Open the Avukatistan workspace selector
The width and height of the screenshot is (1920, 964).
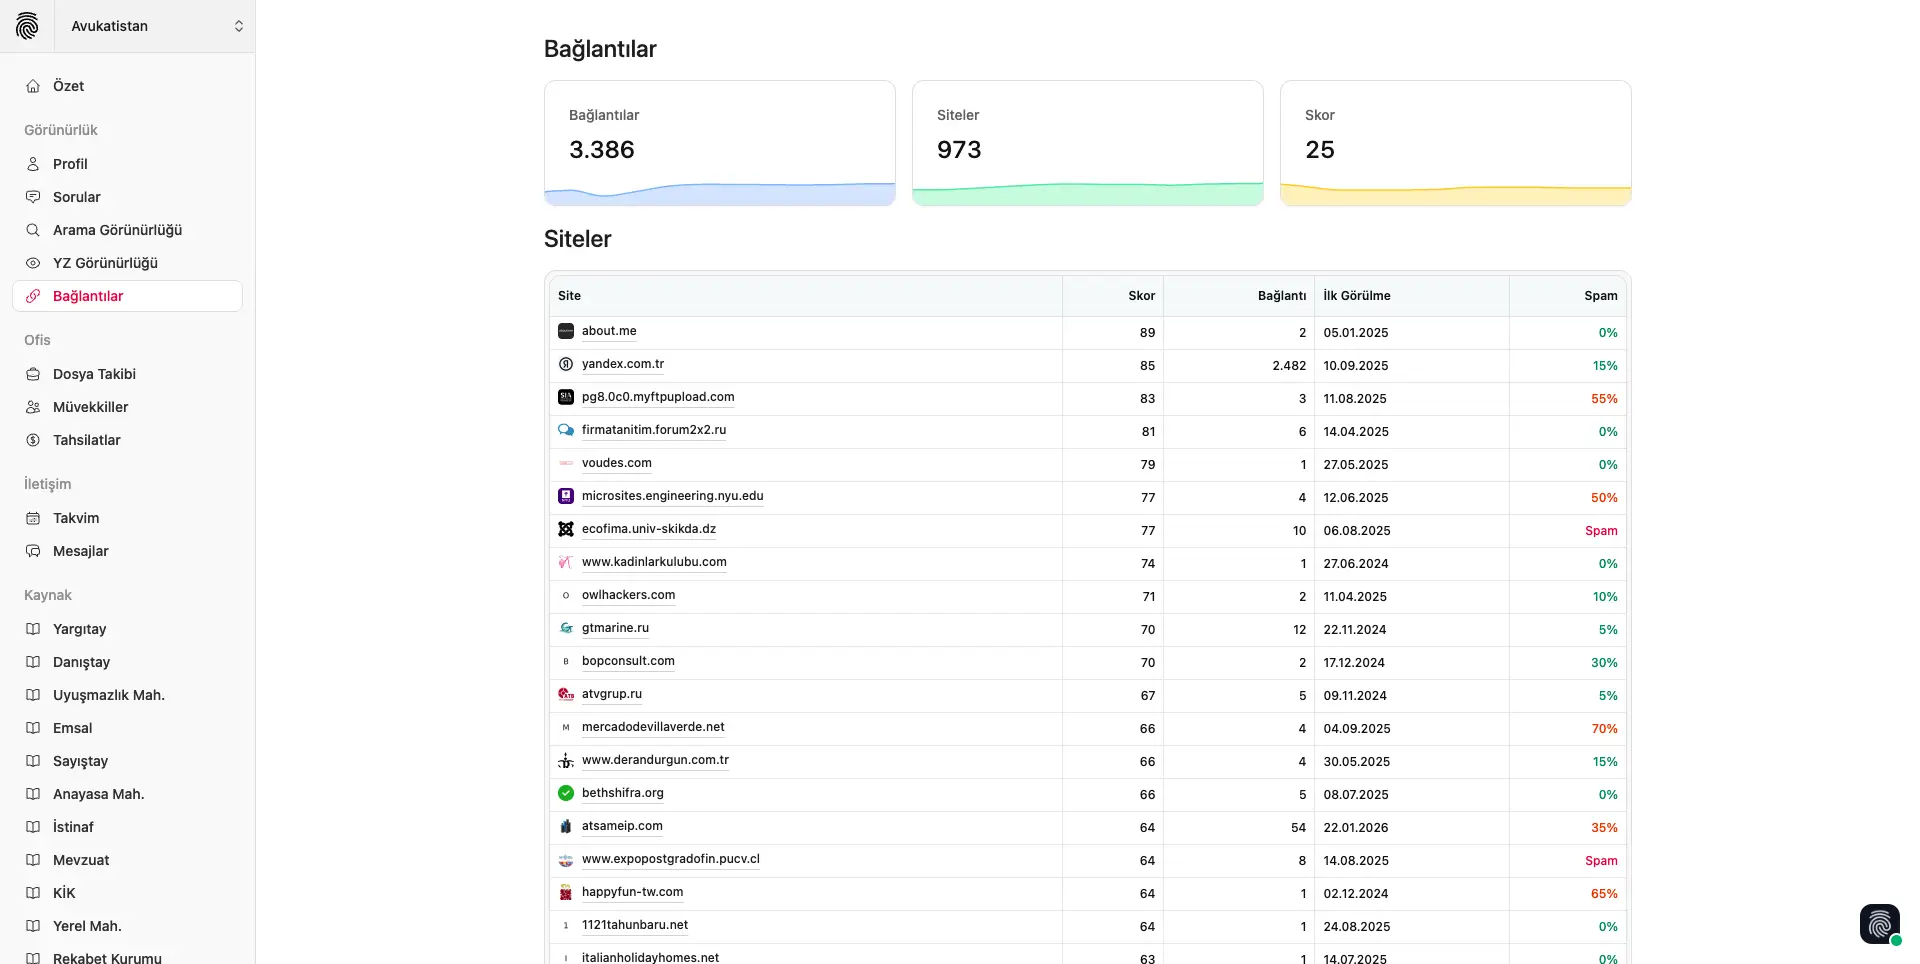click(x=155, y=26)
